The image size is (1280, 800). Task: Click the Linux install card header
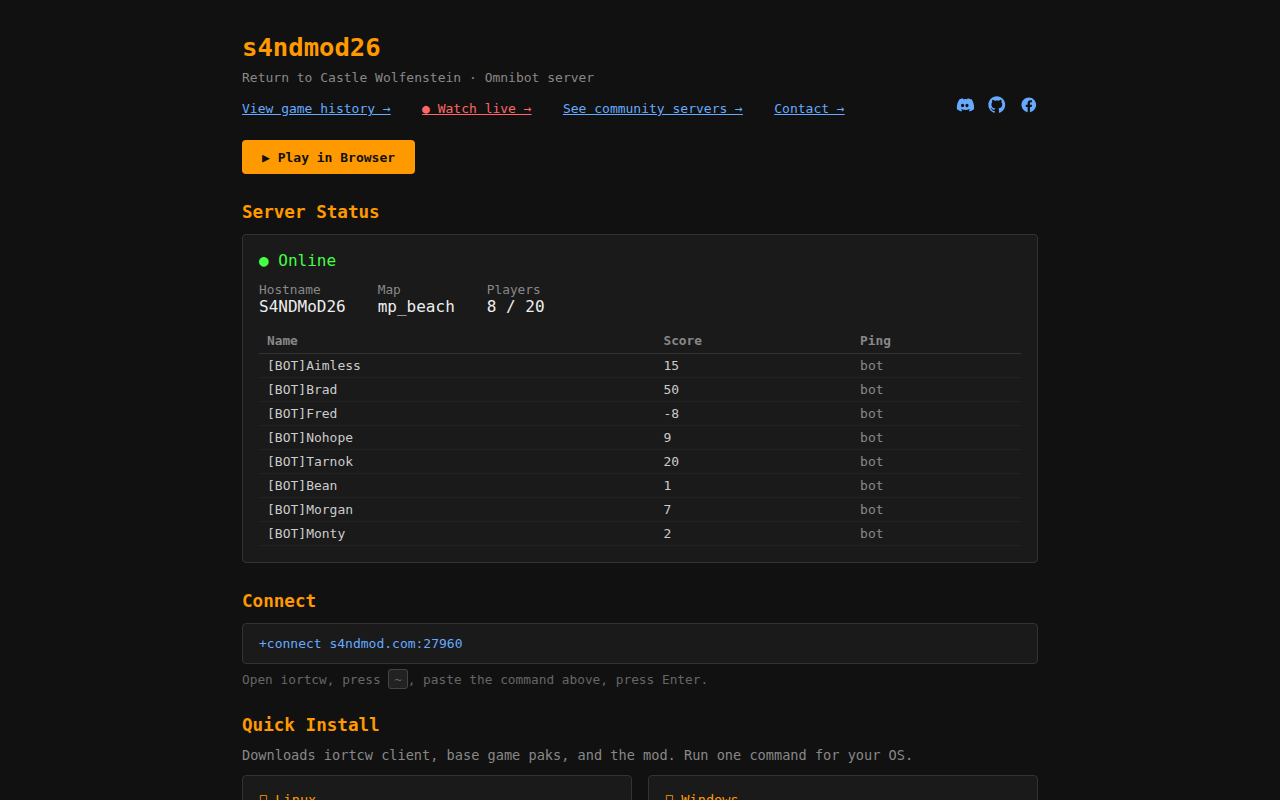pos(288,796)
